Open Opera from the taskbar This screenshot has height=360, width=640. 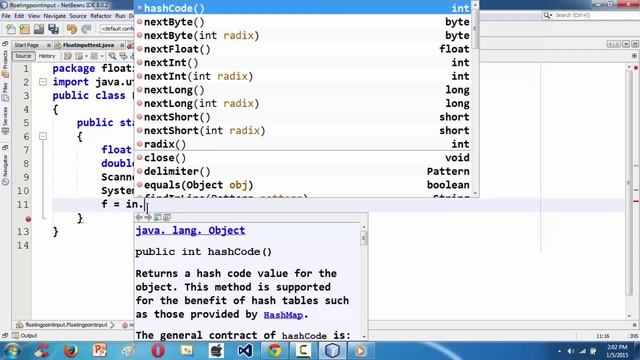158,351
